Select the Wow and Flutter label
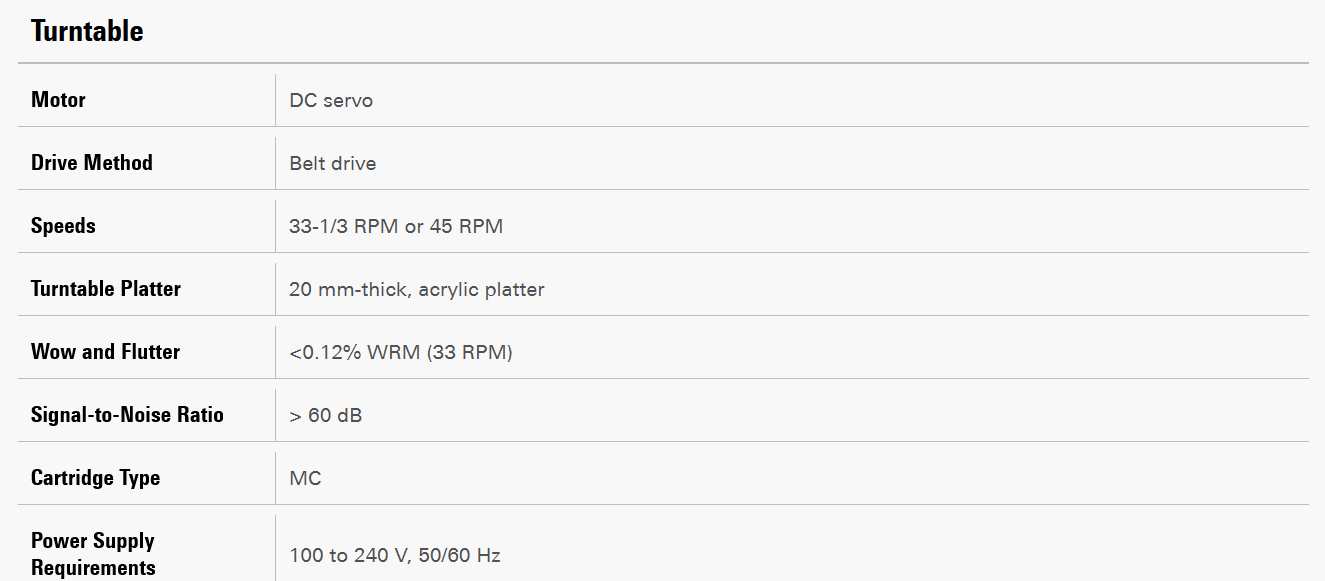Viewport: 1325px width, 581px height. 105,352
